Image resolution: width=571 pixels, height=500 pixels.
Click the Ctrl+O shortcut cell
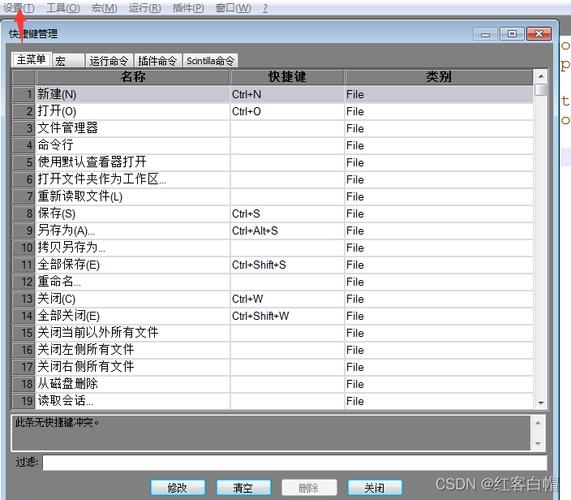coord(287,112)
